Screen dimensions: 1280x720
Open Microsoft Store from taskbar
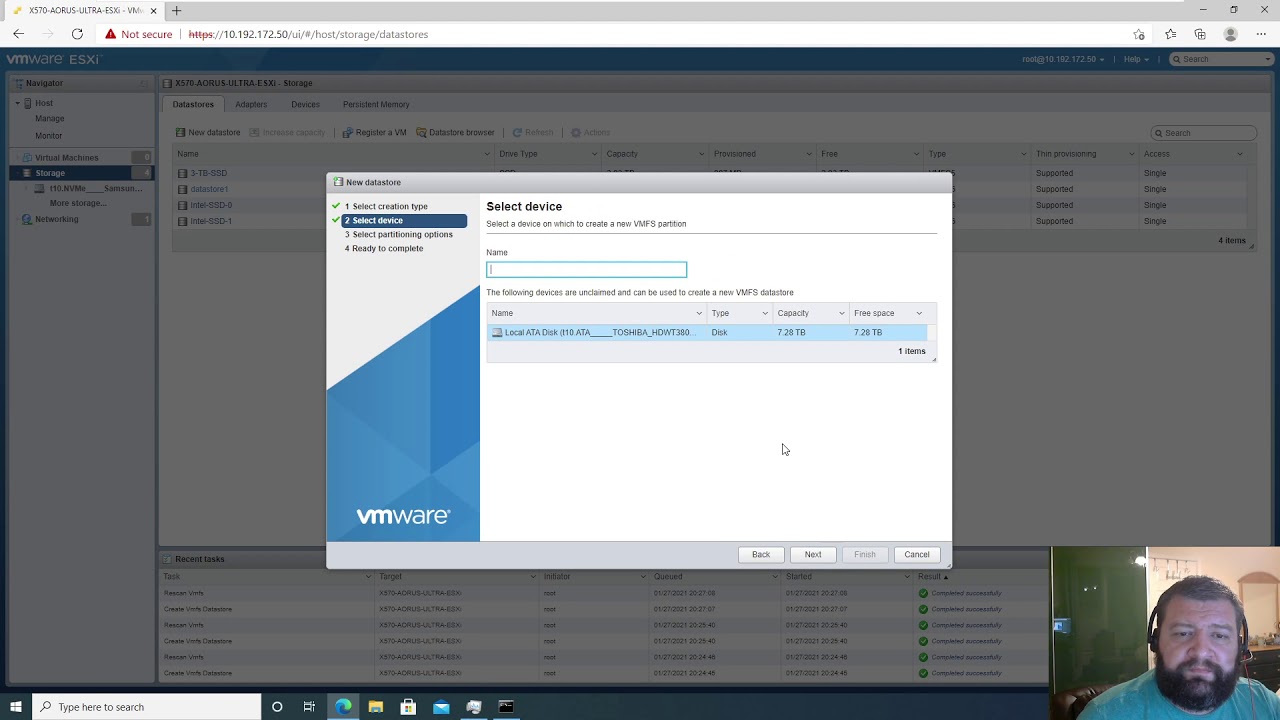click(x=408, y=707)
